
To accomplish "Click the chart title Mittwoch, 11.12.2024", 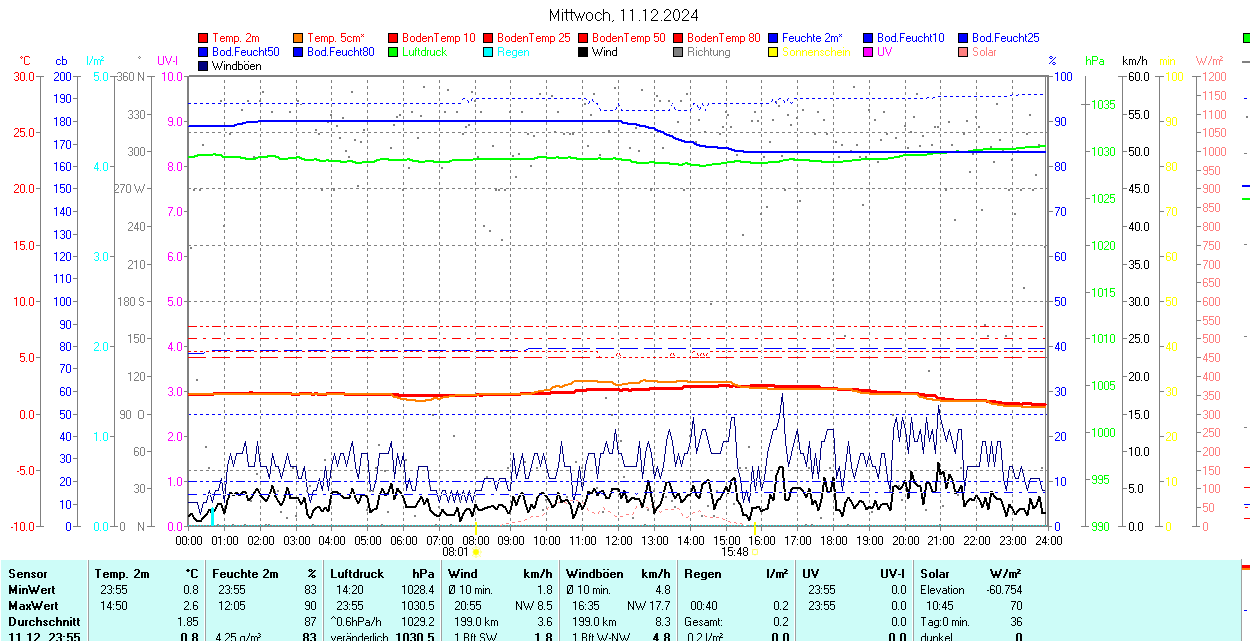I will click(624, 15).
